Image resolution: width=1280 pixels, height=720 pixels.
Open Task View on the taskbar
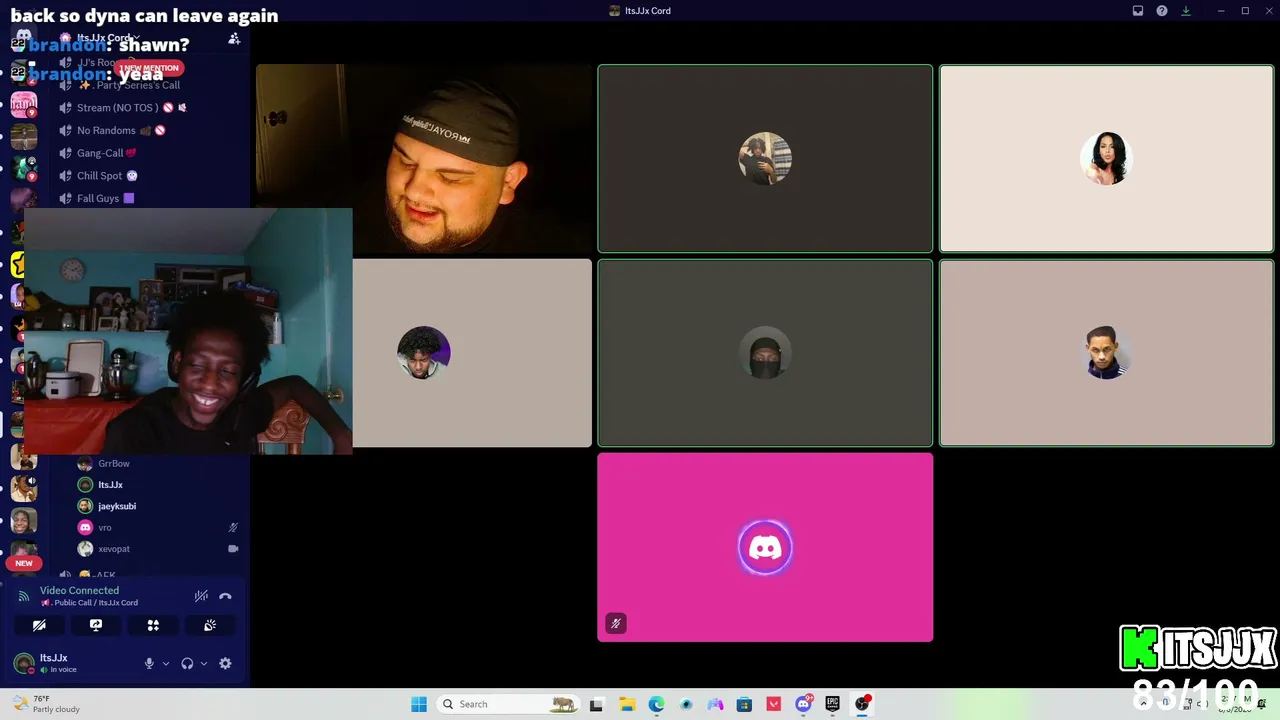pos(597,704)
